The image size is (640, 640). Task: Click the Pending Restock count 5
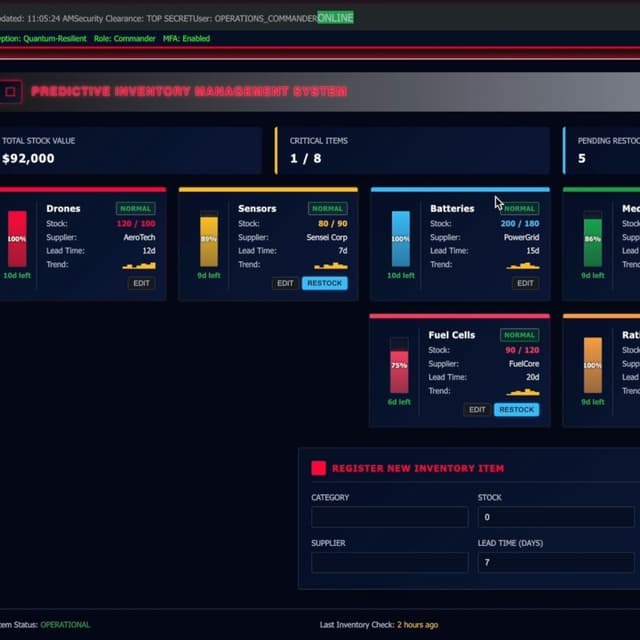[x=582, y=158]
